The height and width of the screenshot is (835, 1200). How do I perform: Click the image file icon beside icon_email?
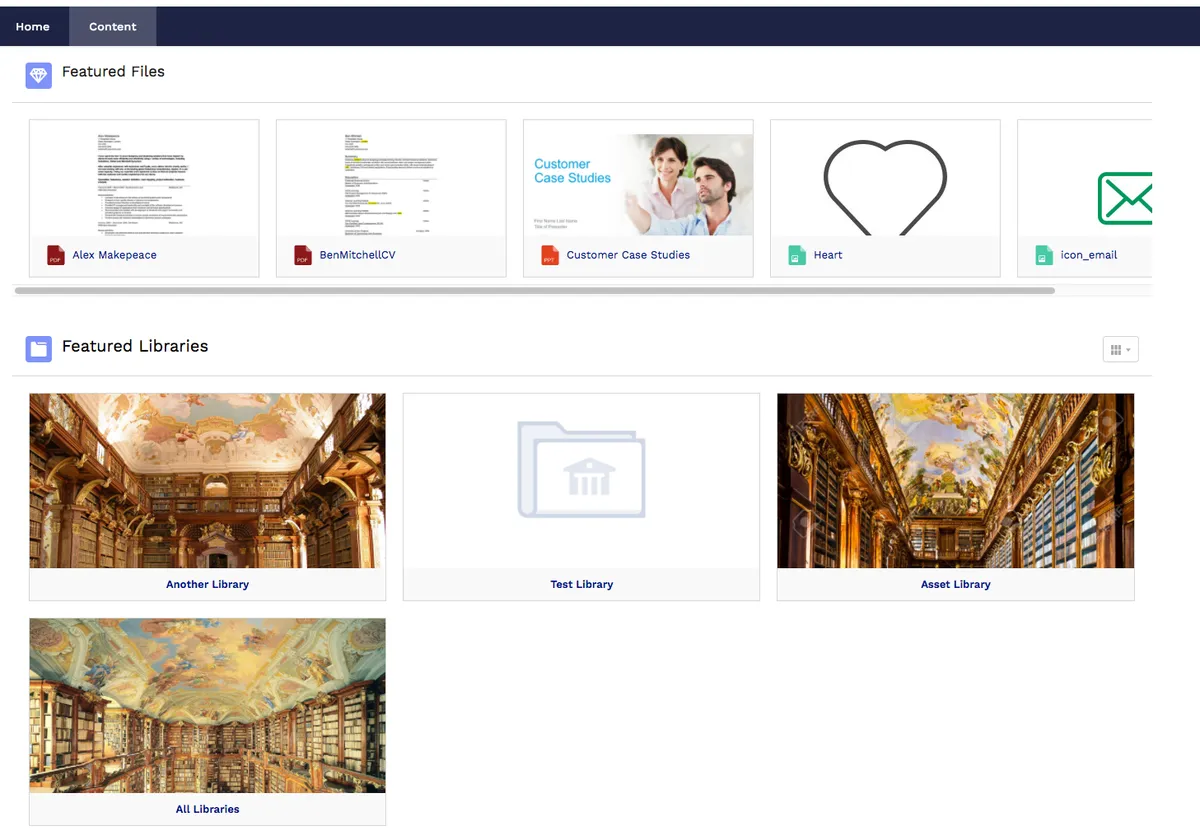[x=1043, y=255]
